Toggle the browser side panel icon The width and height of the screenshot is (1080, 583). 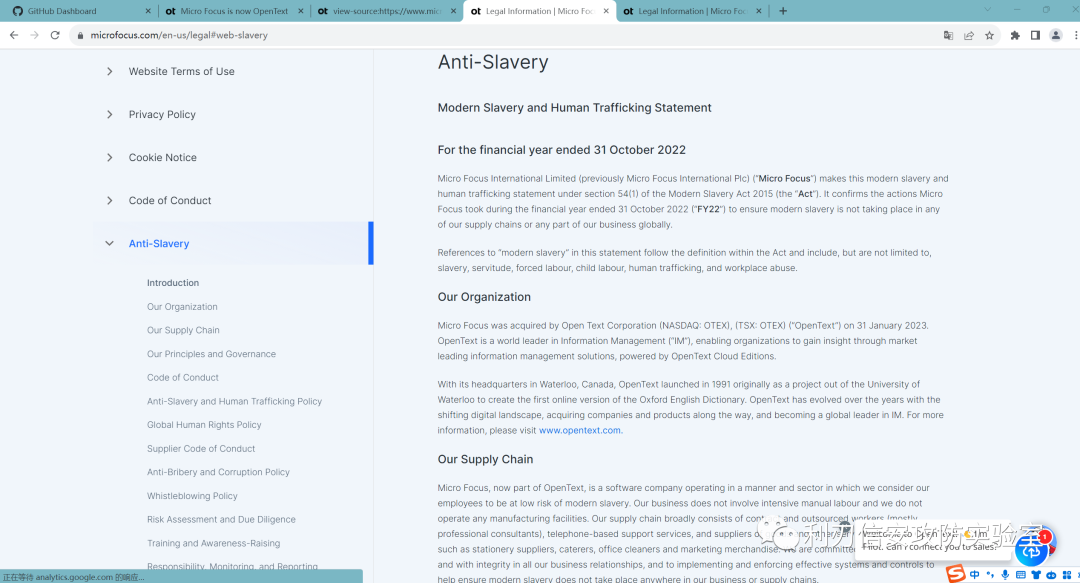(1035, 35)
